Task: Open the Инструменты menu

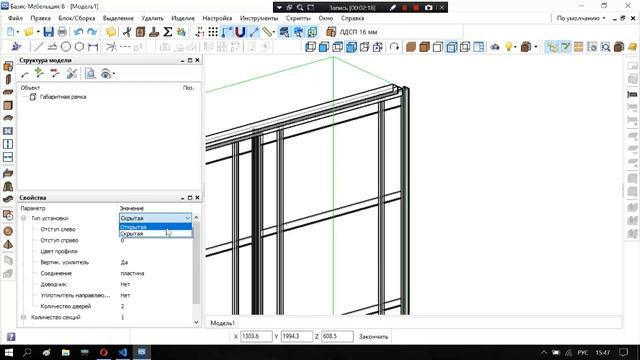Action: [259, 18]
